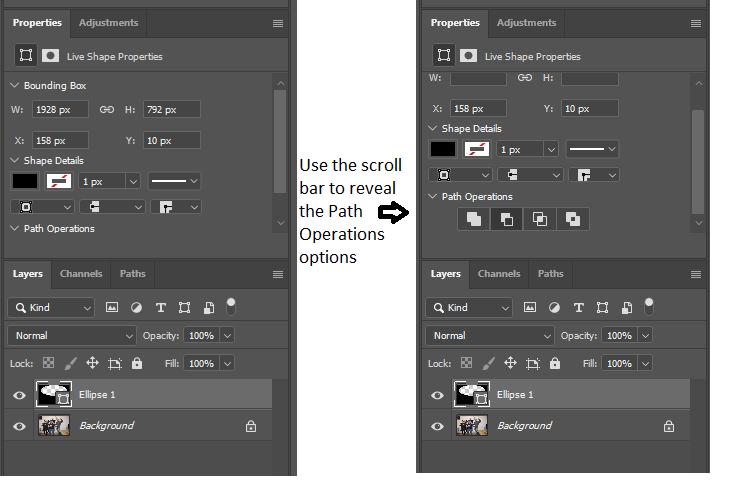Click Exclude Overlapping Shapes path operation button
The height and width of the screenshot is (481, 740).
pyautogui.click(x=573, y=219)
